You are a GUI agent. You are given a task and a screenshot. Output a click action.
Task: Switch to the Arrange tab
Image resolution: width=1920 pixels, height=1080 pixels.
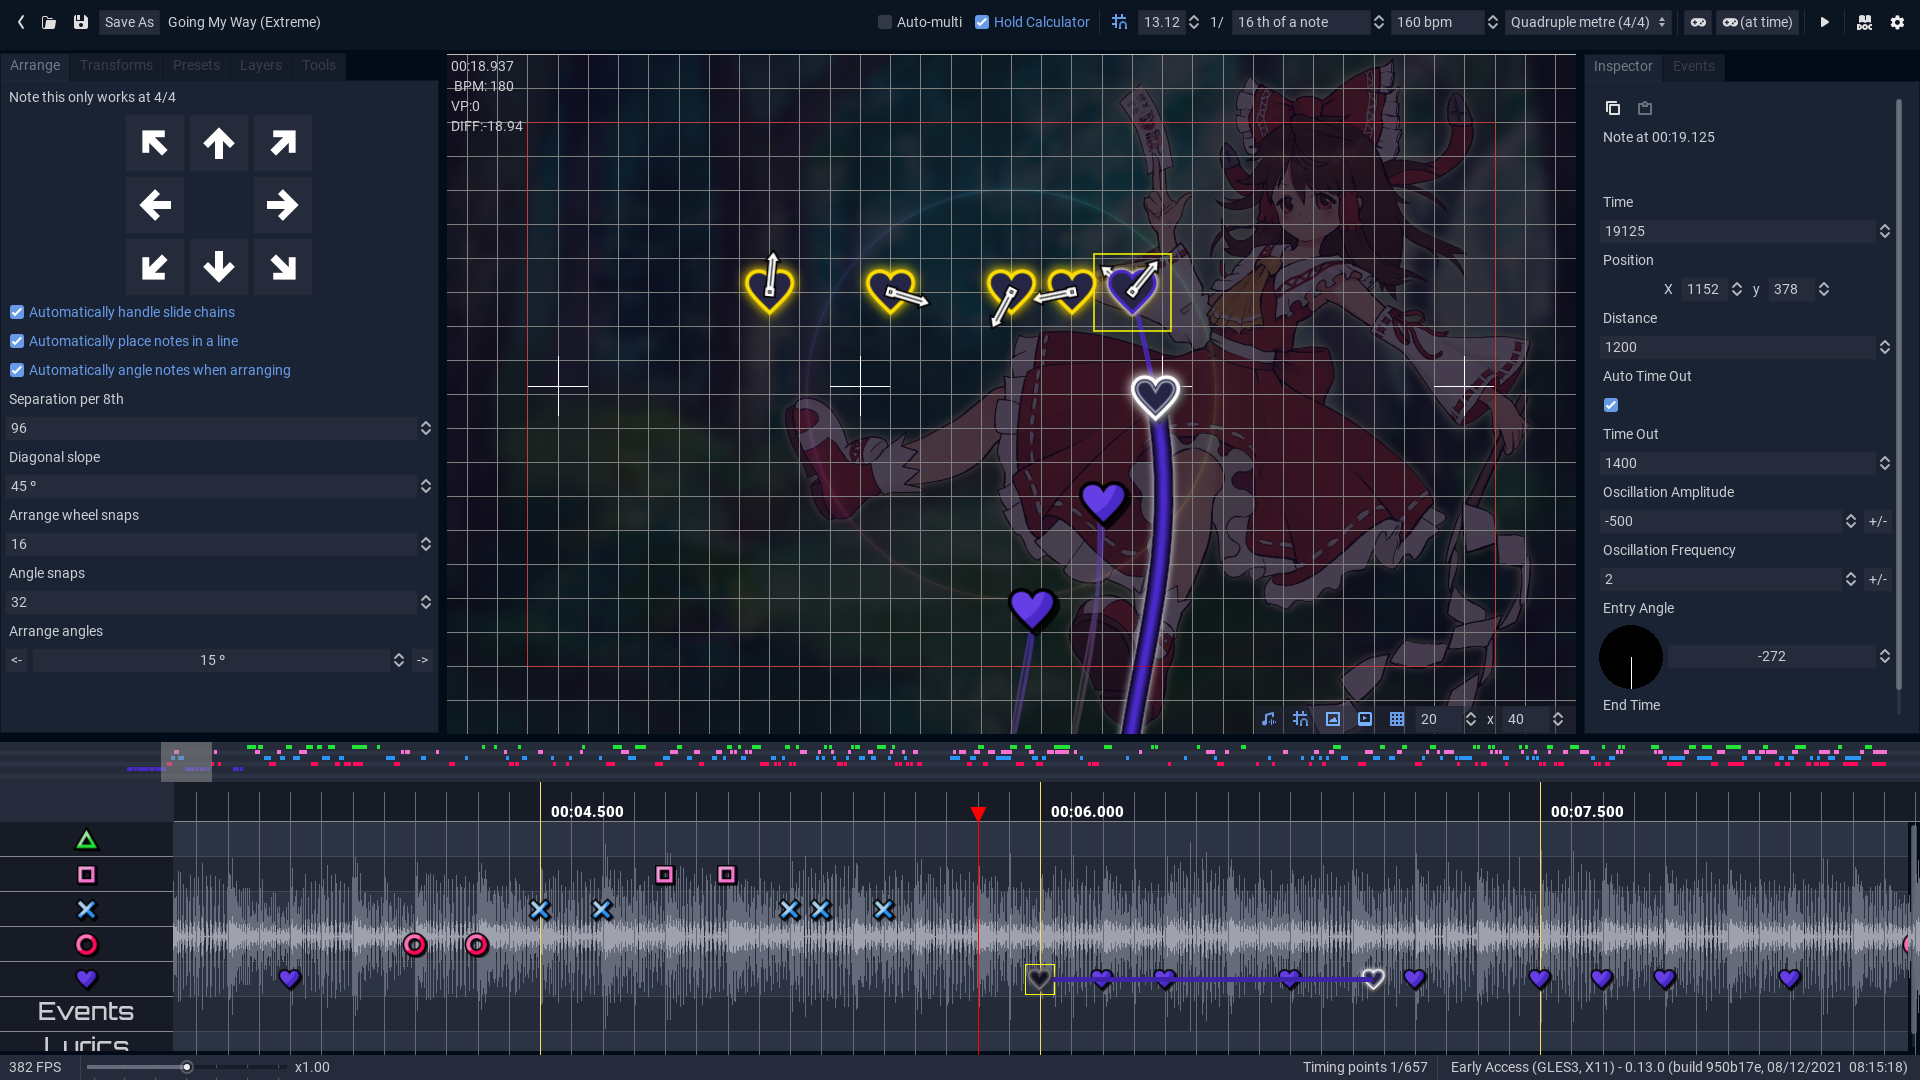click(x=35, y=65)
